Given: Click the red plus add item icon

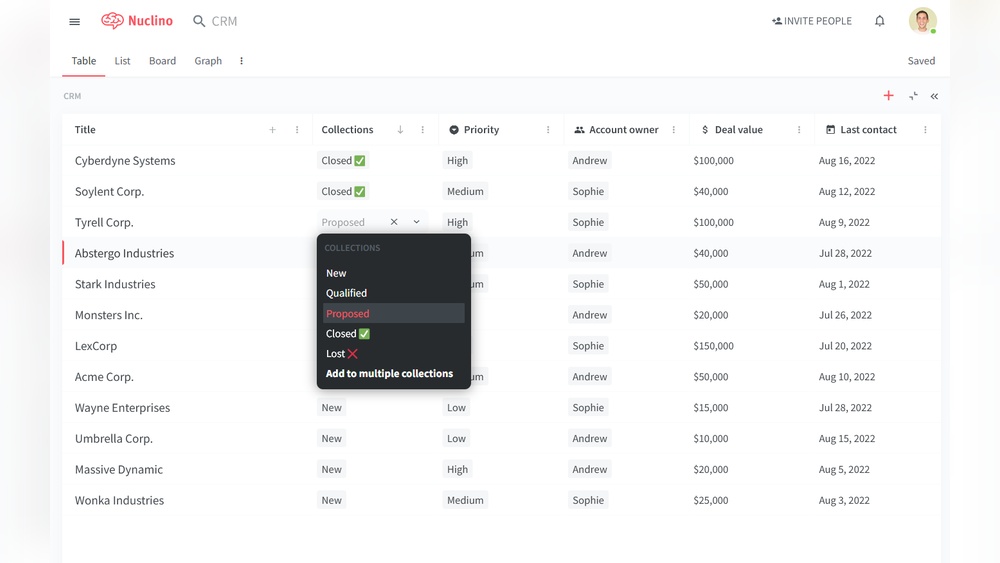Looking at the screenshot, I should [888, 96].
